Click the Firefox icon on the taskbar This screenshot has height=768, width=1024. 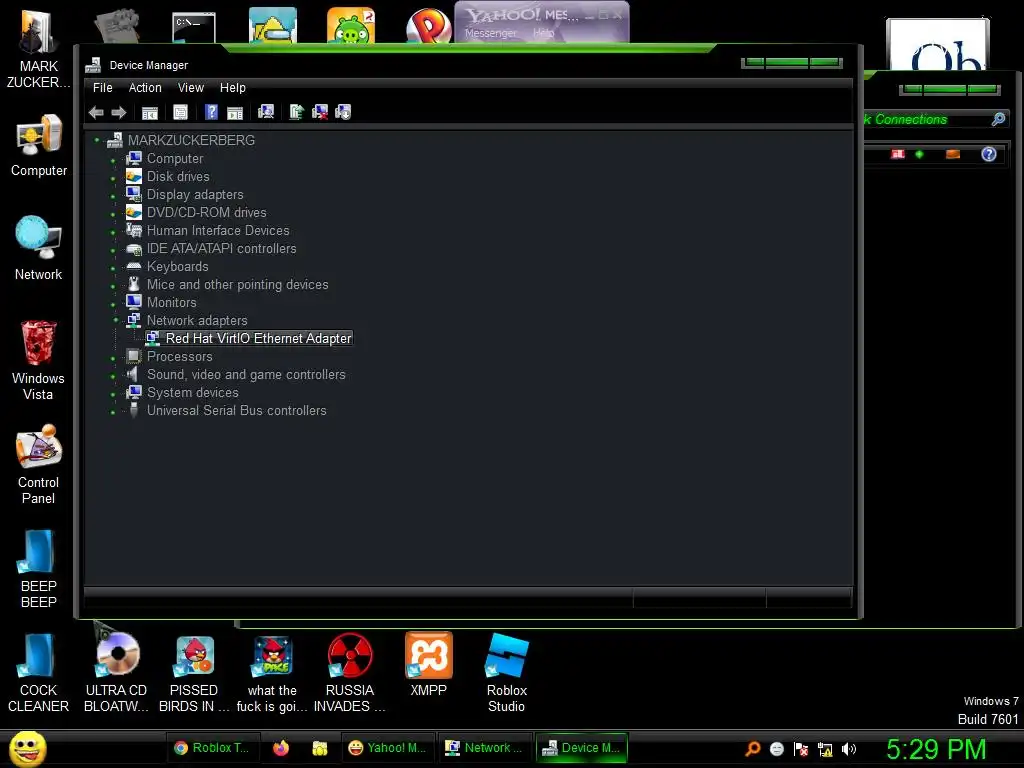coord(281,748)
